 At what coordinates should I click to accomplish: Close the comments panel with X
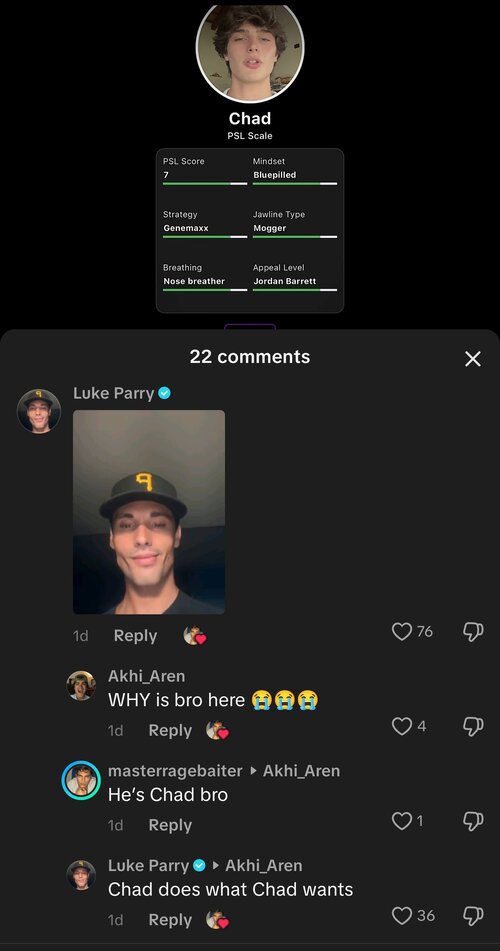coord(473,359)
